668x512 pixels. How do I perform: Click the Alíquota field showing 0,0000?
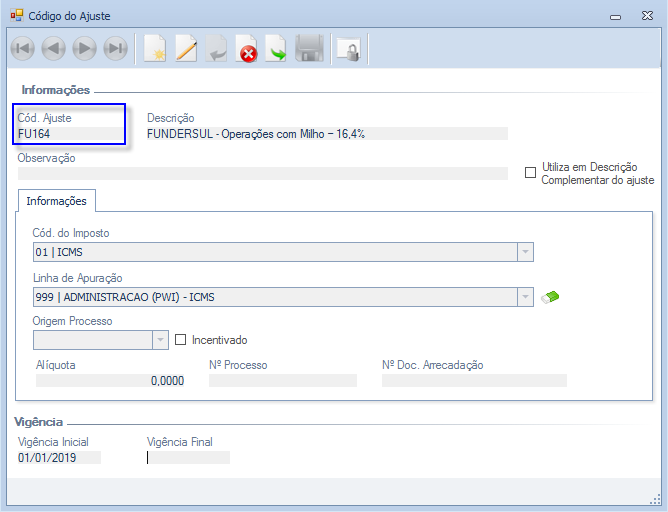point(110,380)
